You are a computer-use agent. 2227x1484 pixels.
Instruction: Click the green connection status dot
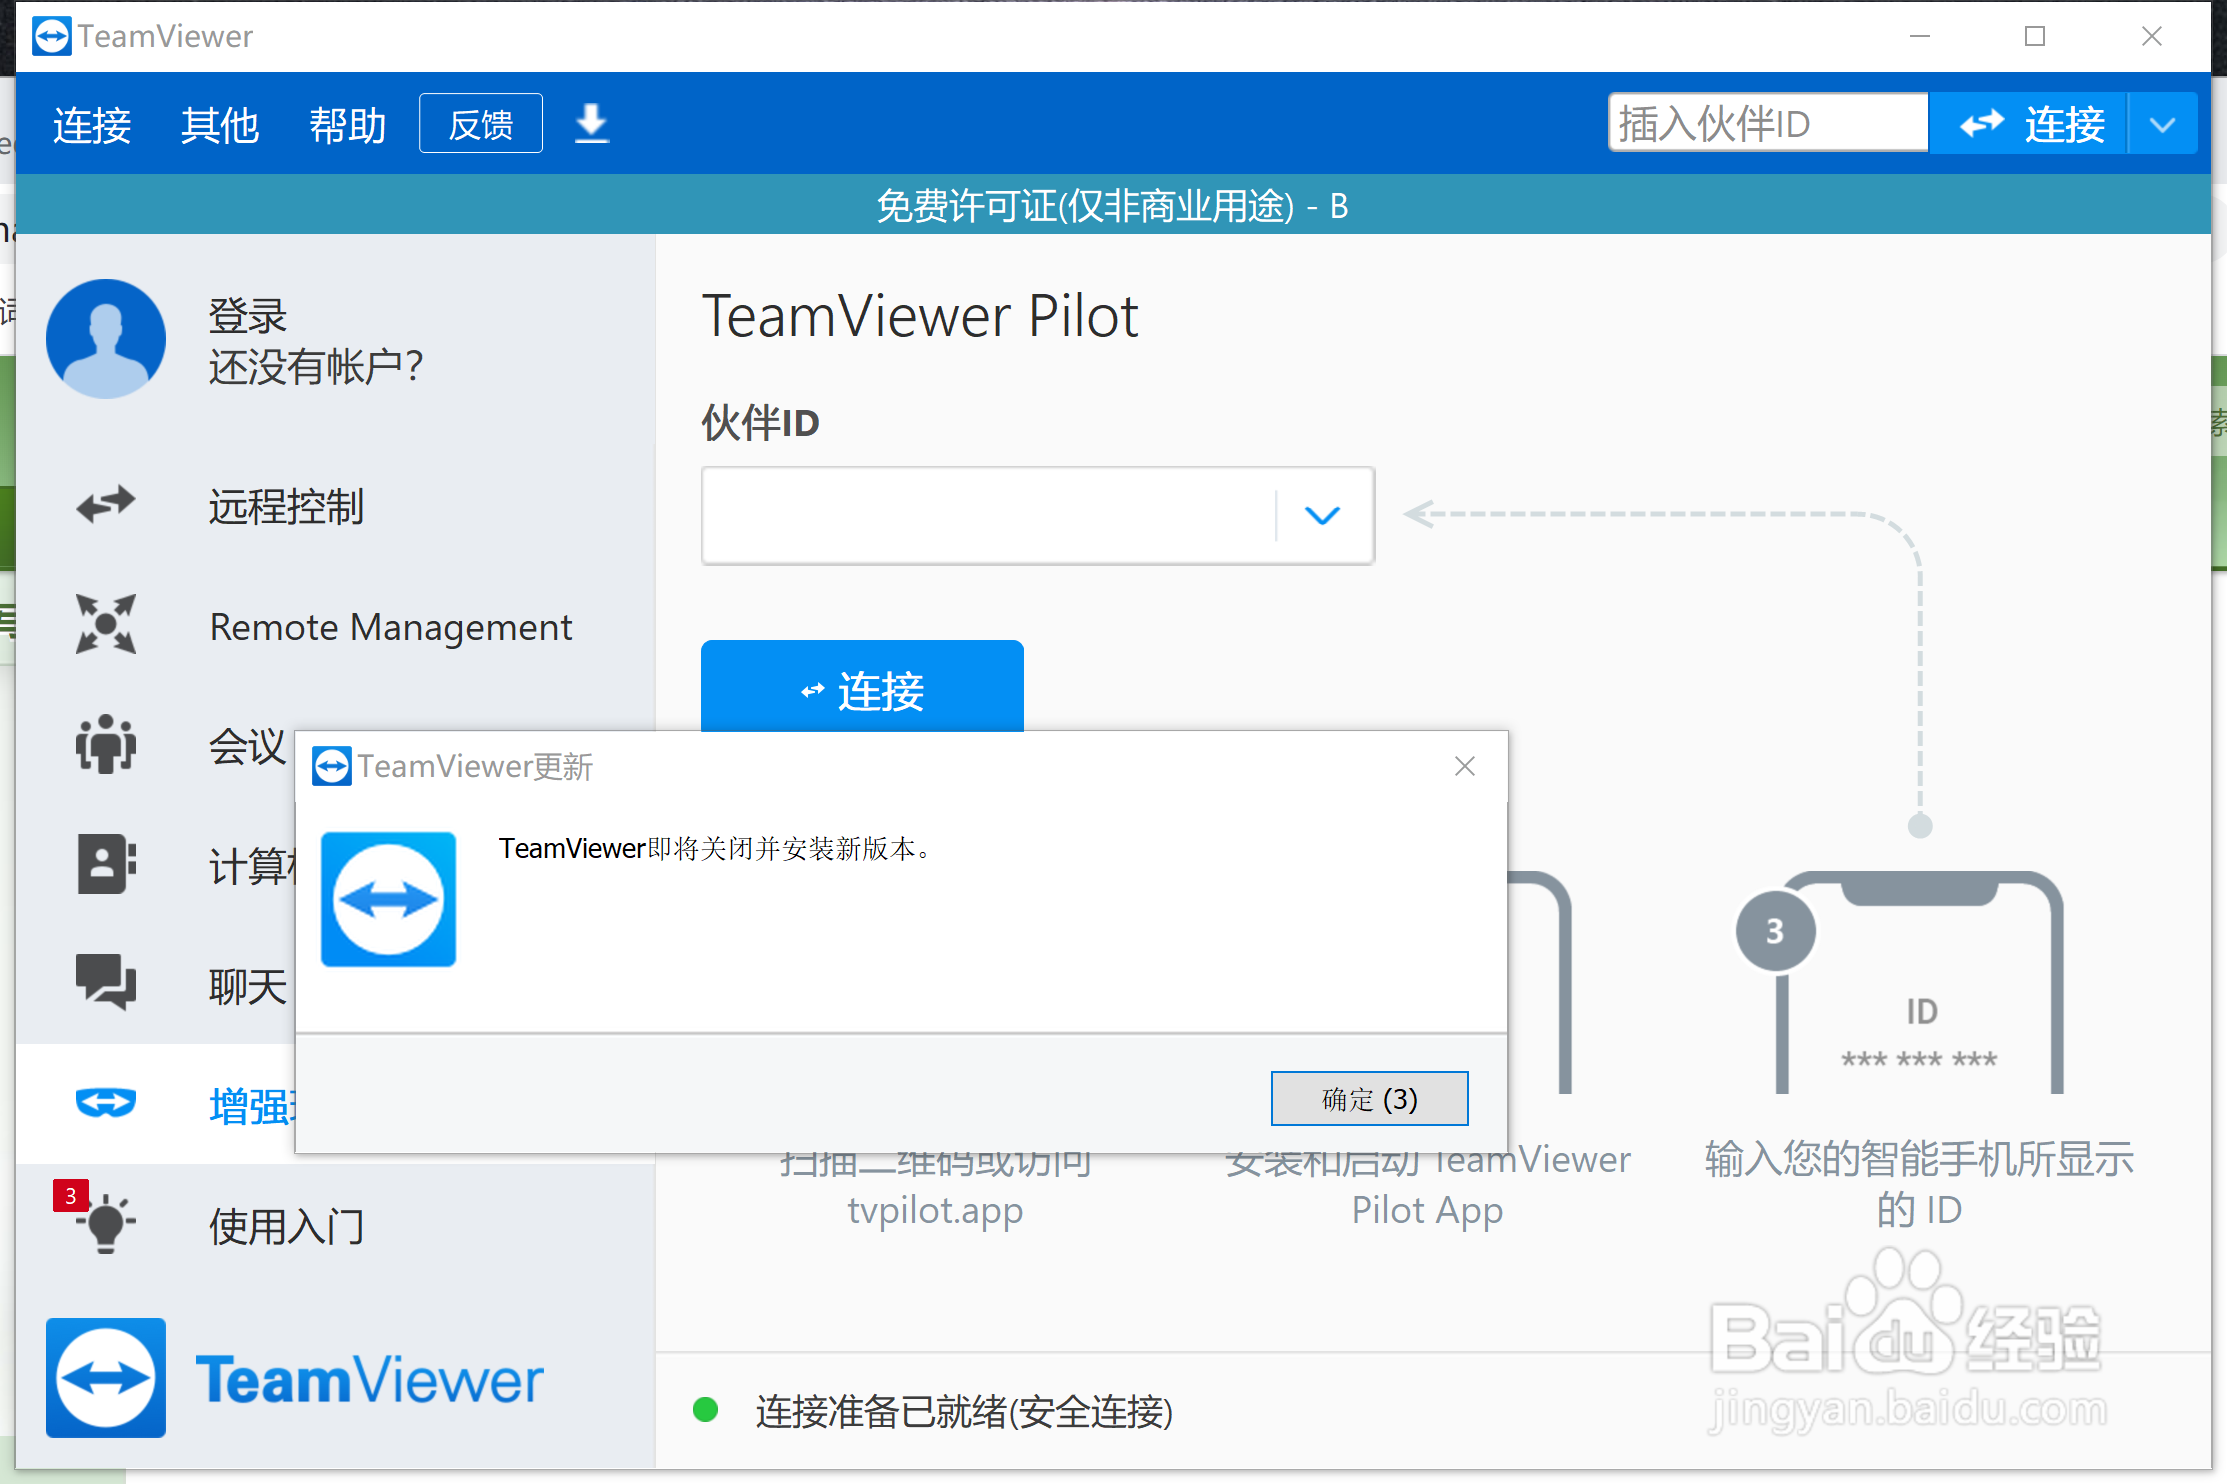coord(706,1410)
